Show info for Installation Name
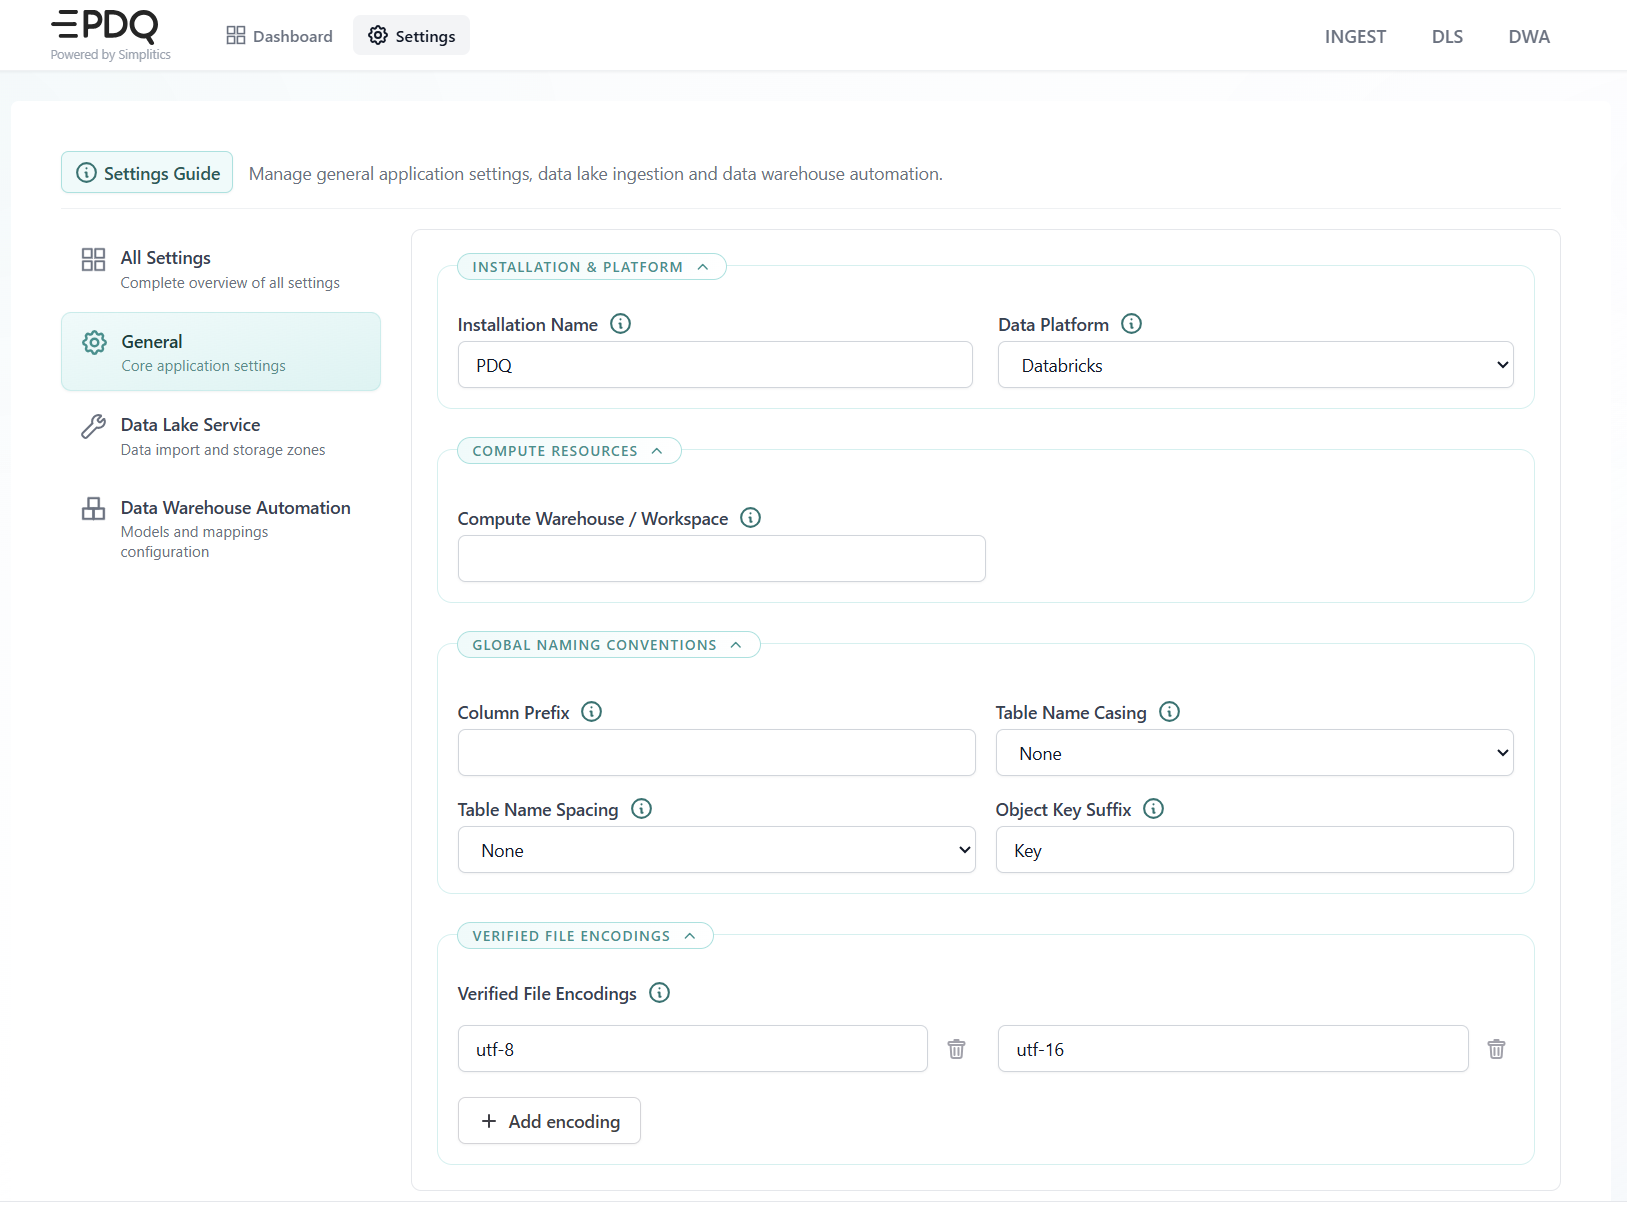 [x=621, y=324]
